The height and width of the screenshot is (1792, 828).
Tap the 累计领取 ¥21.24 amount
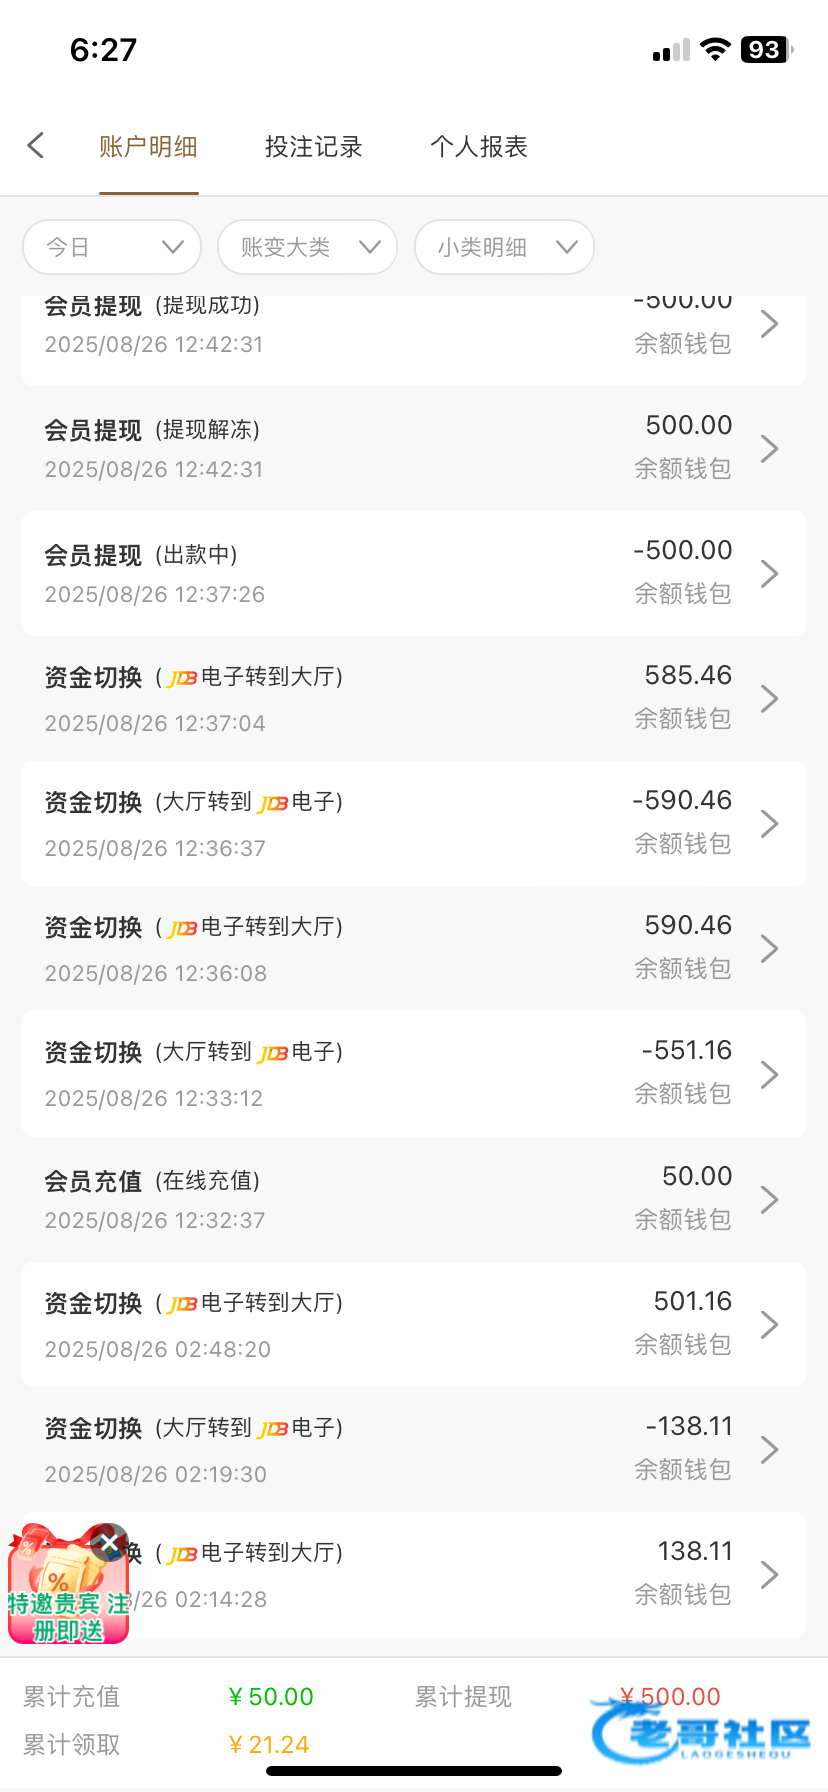point(269,1745)
